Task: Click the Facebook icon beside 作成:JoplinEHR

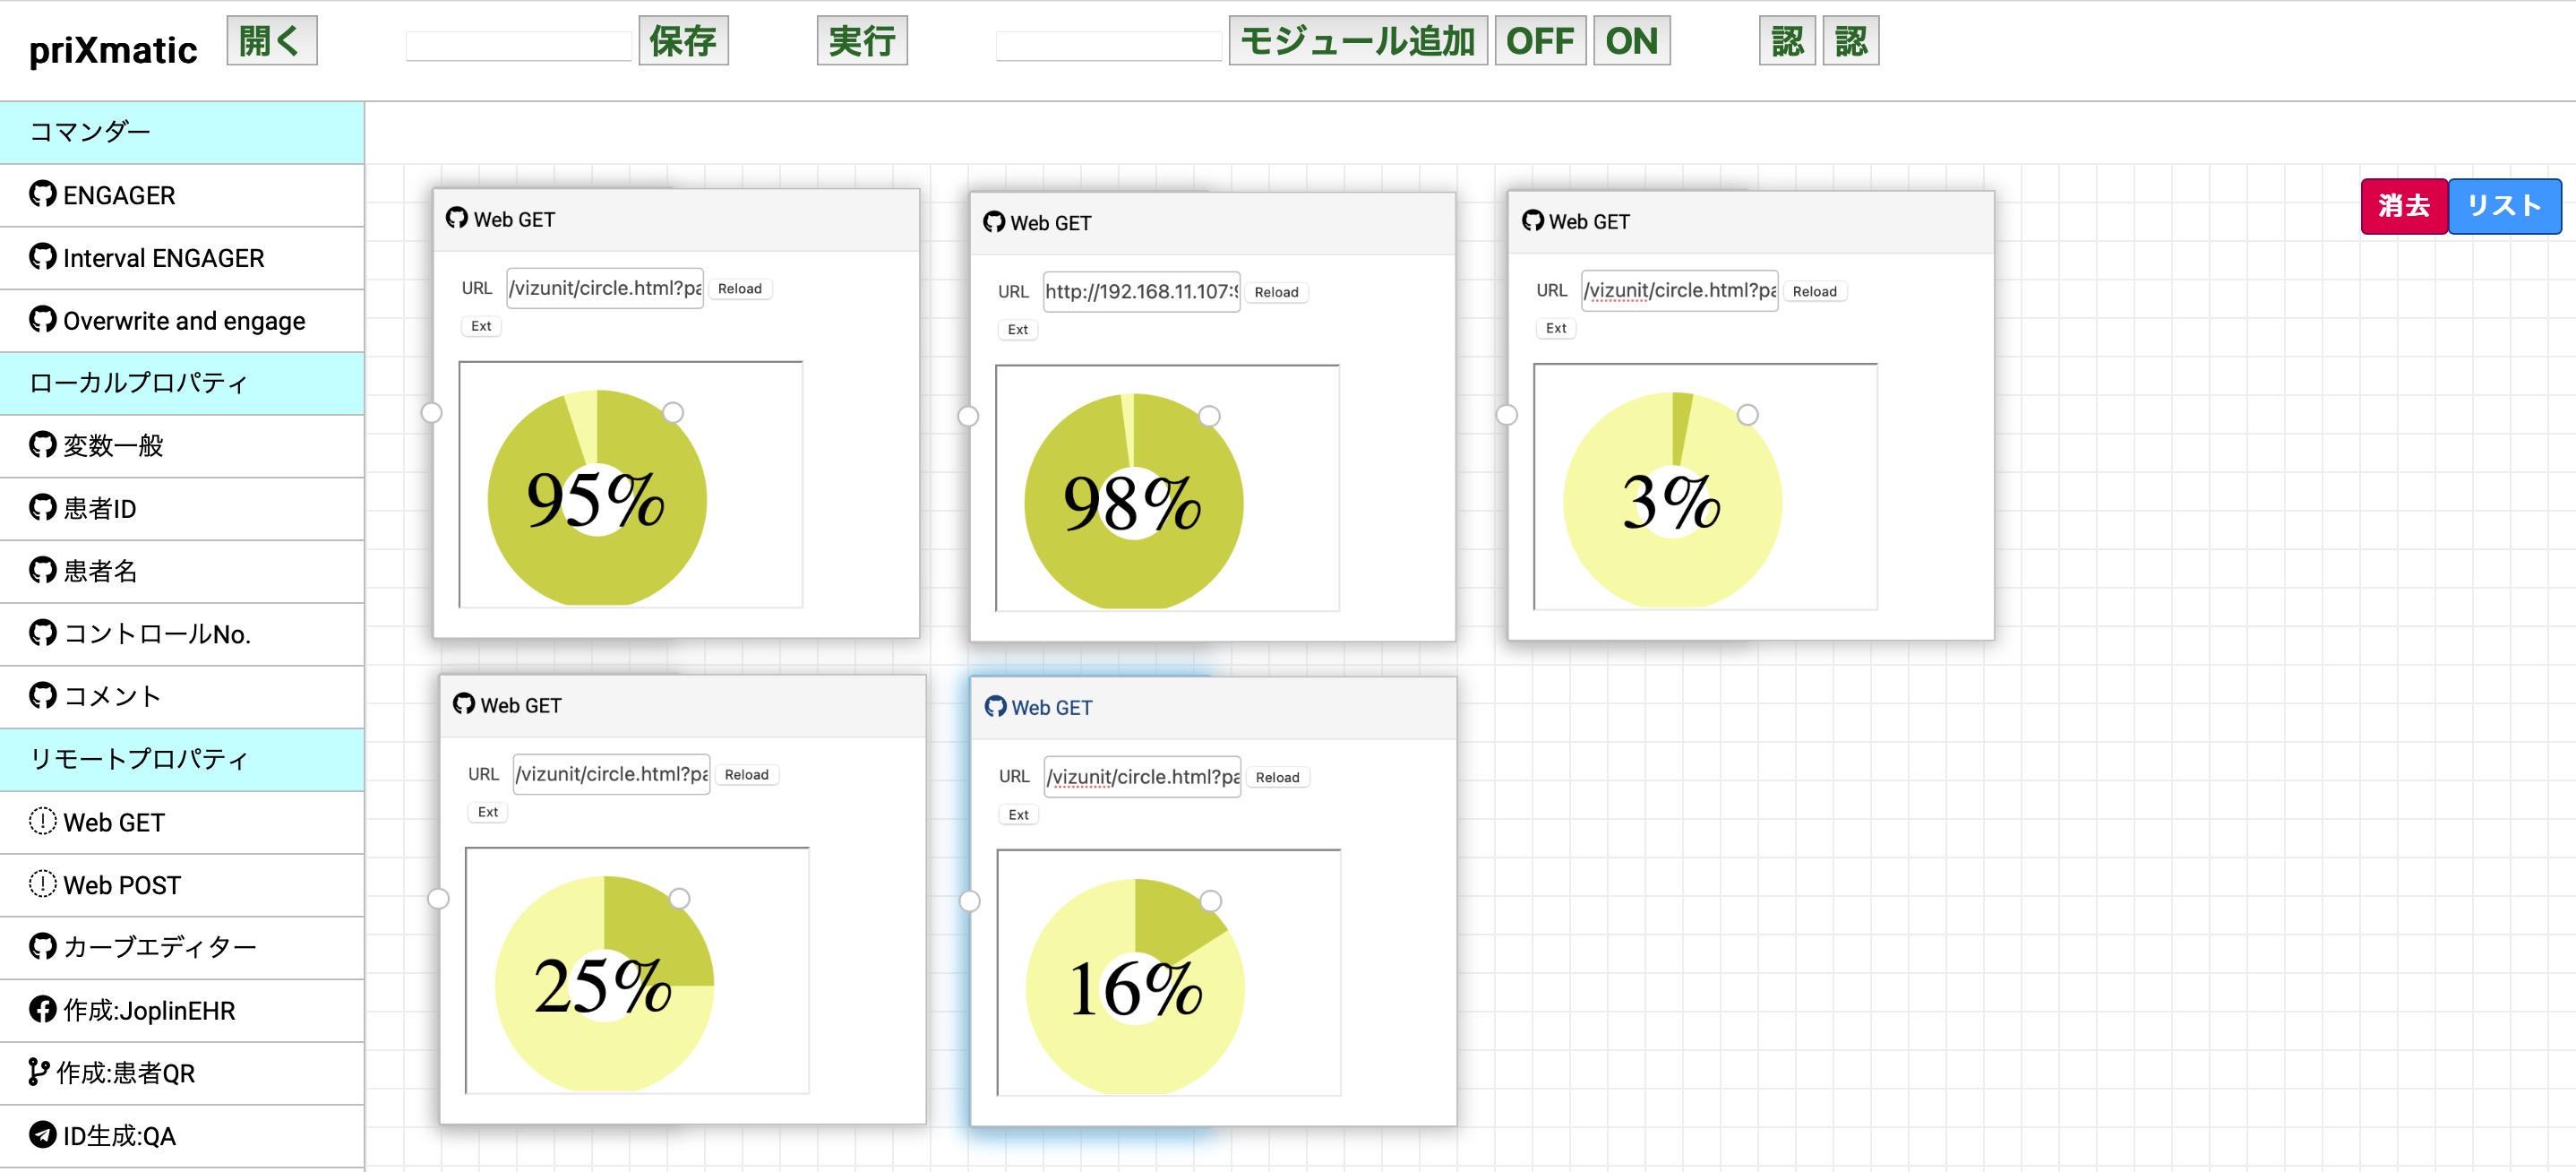Action: 42,1010
